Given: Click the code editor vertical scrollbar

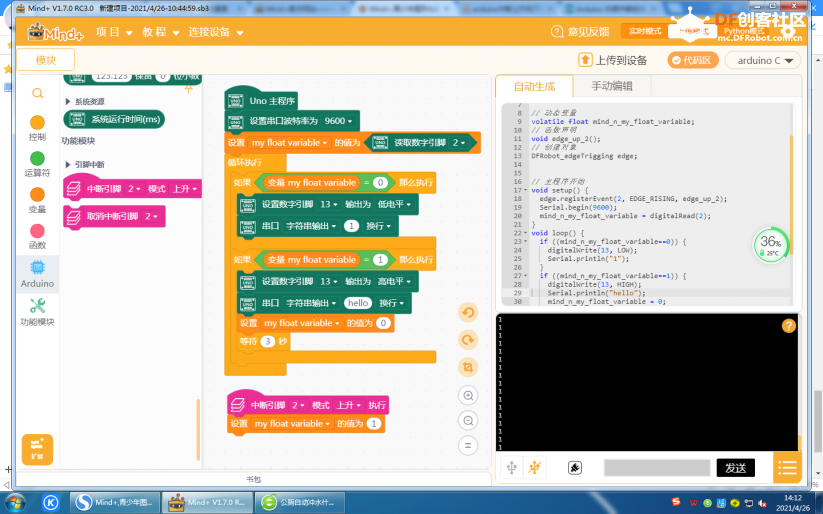Looking at the screenshot, I should pos(791,195).
